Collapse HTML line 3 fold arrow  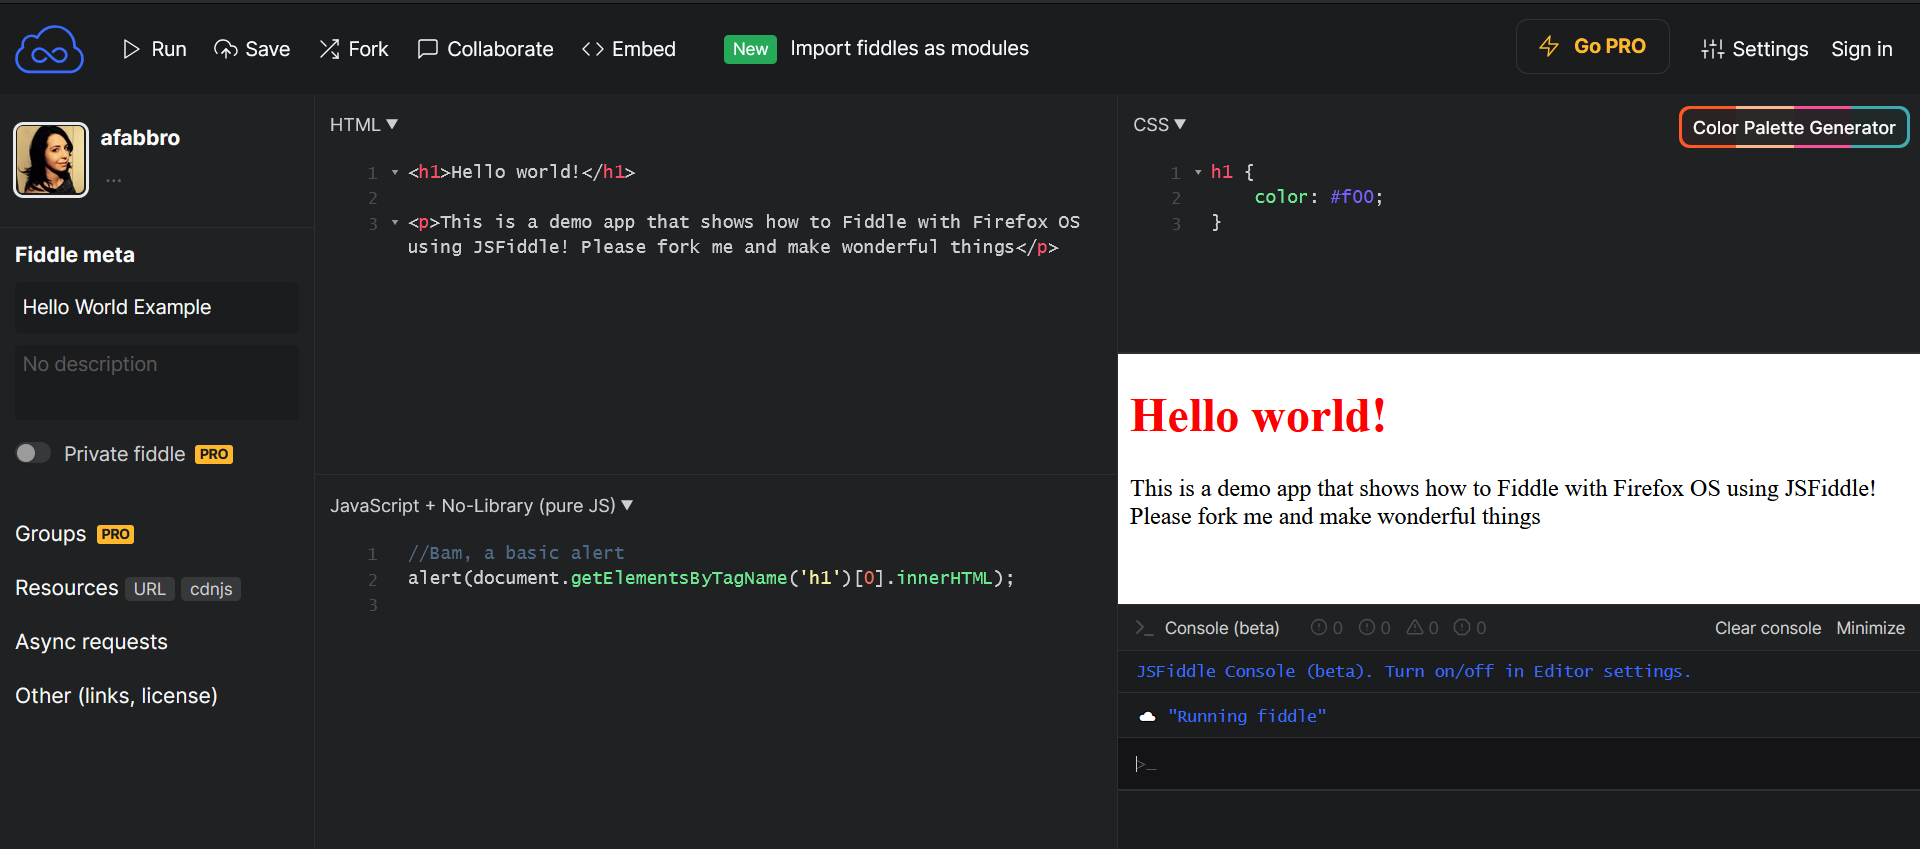pos(395,222)
